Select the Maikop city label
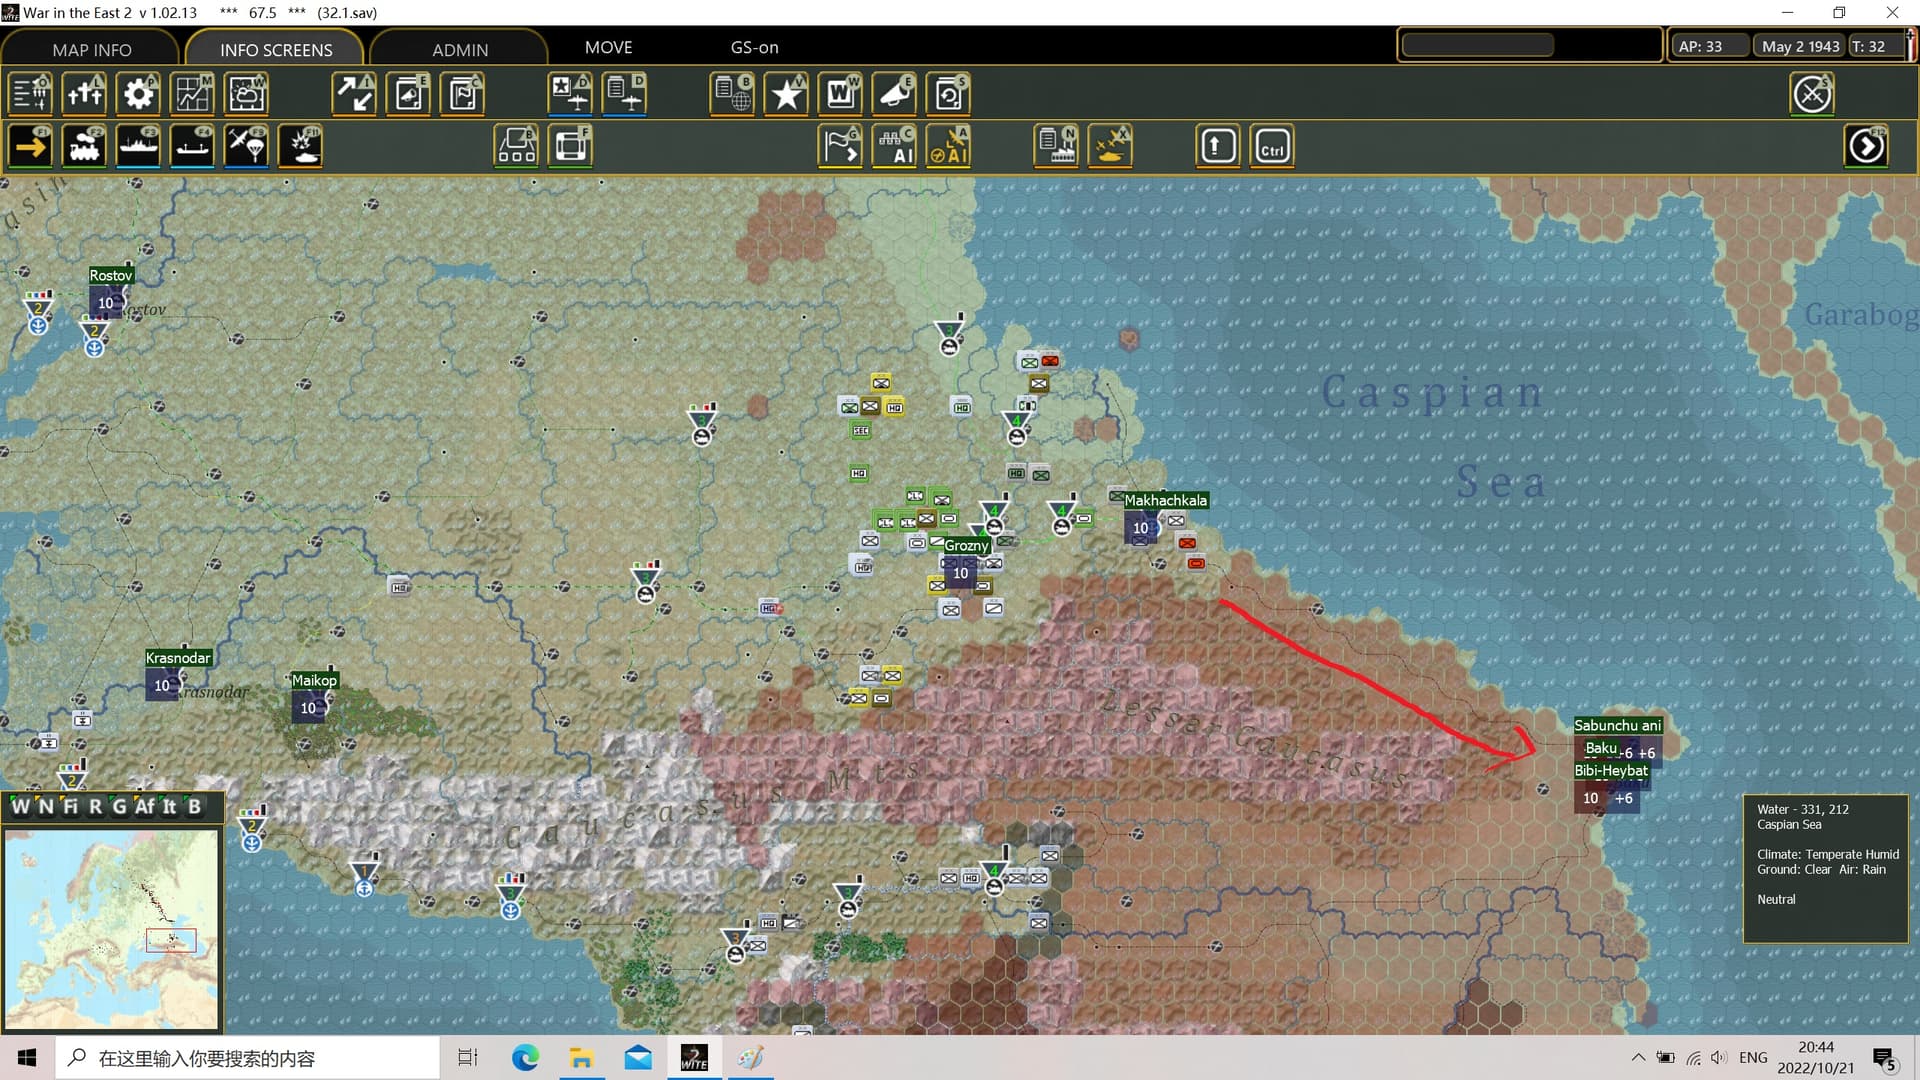Viewport: 1920px width, 1080px height. (x=314, y=680)
